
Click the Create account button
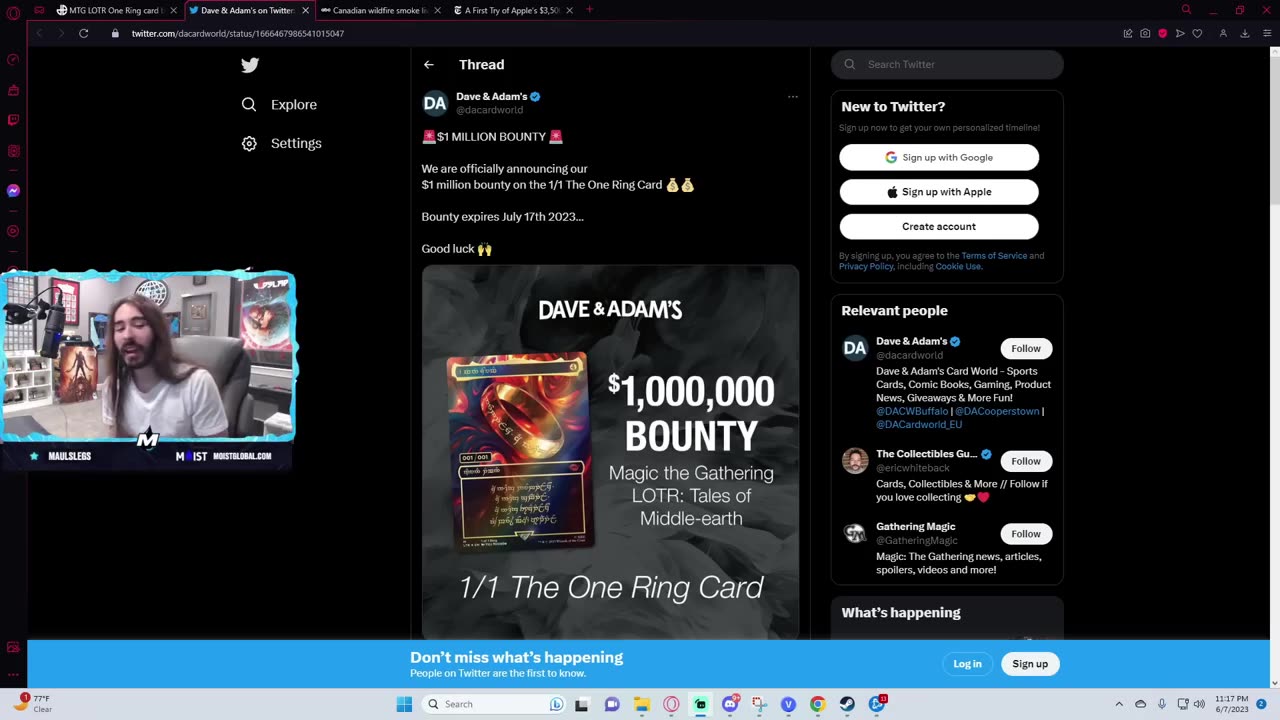939,226
